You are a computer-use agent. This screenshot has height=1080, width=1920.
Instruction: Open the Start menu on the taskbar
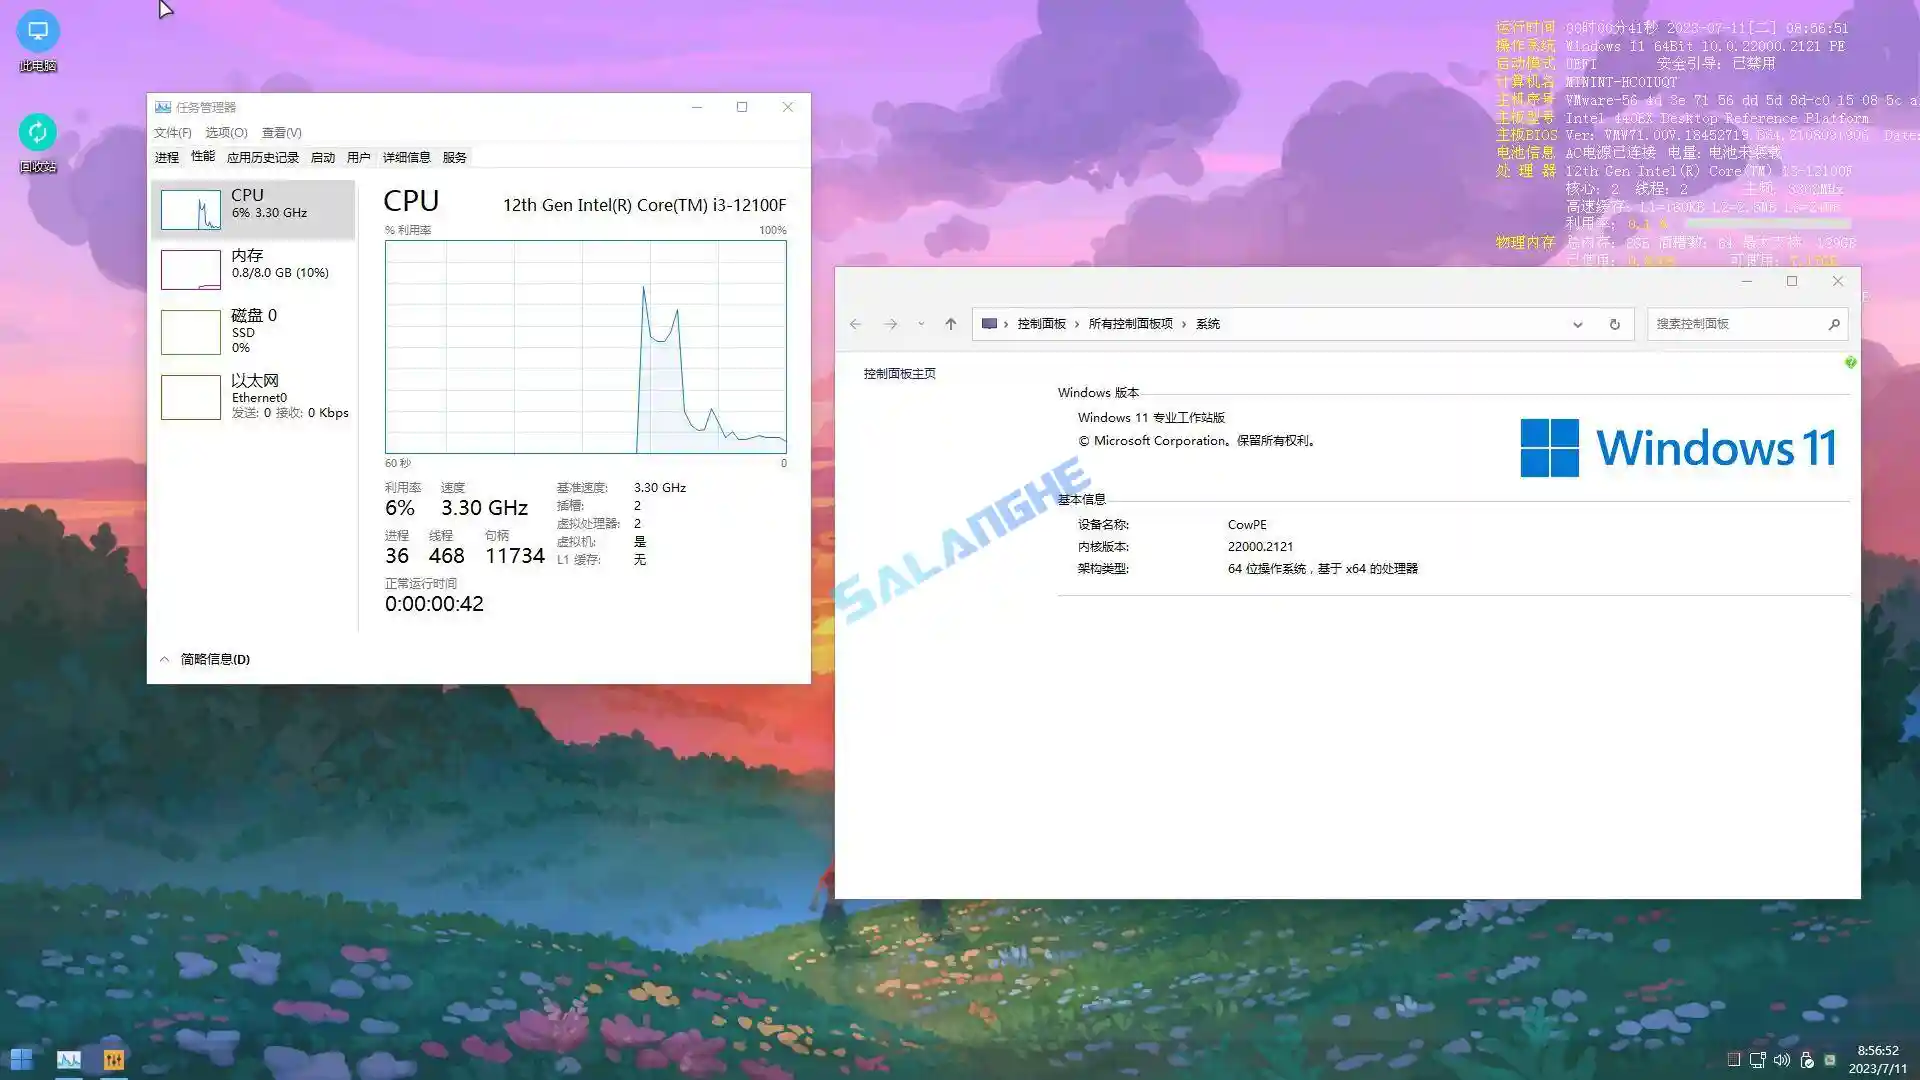click(21, 1059)
